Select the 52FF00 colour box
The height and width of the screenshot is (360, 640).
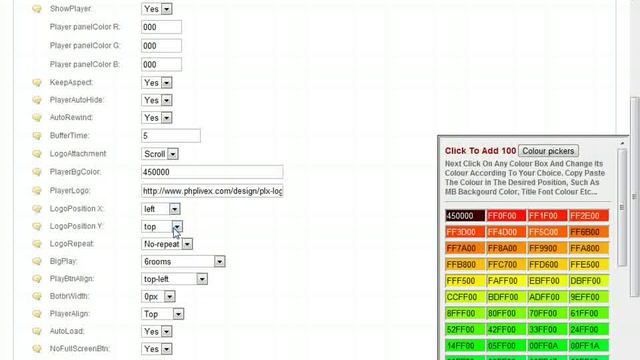[465, 330]
